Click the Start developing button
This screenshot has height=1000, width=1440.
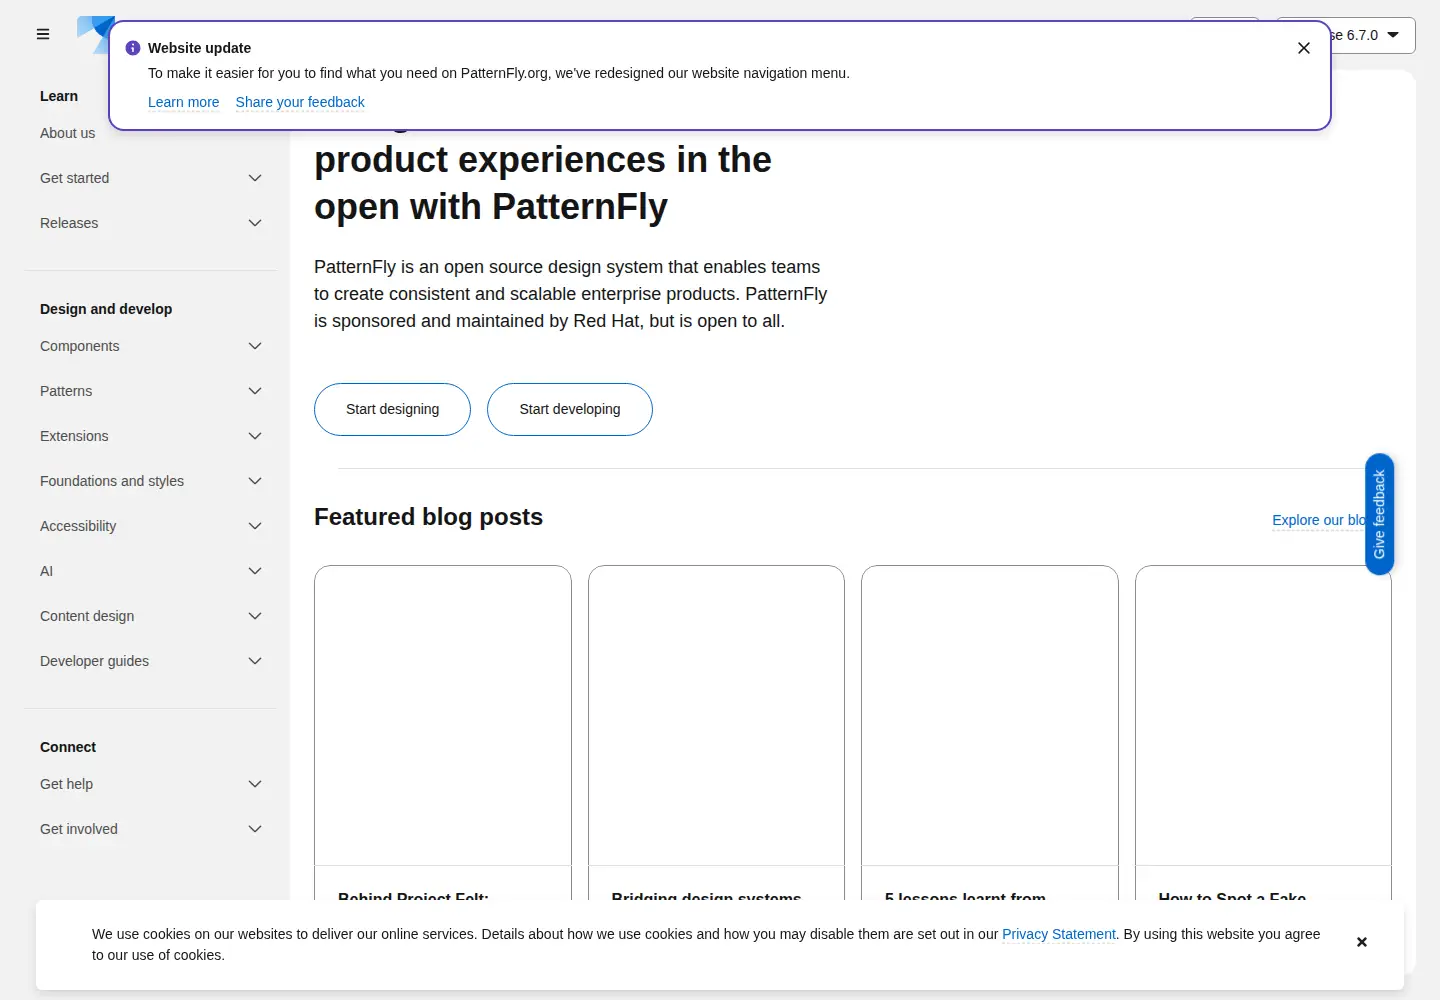[570, 409]
